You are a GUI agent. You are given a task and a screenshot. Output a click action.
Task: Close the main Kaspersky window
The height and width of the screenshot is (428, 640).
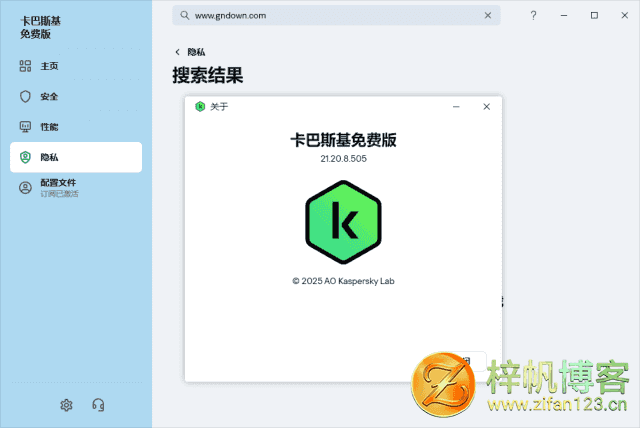[624, 16]
